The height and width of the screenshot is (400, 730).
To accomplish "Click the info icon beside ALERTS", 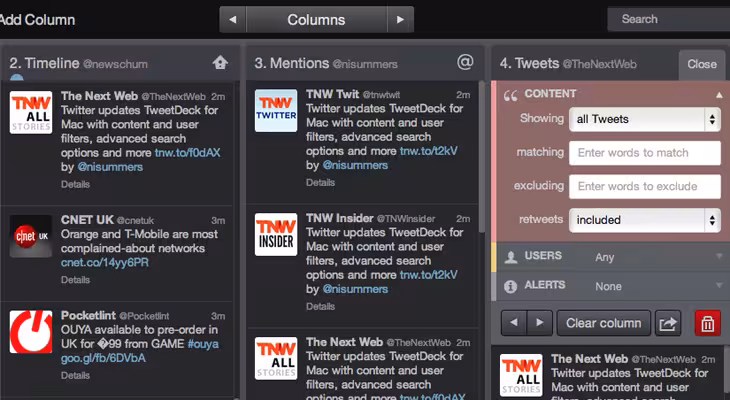I will point(510,286).
